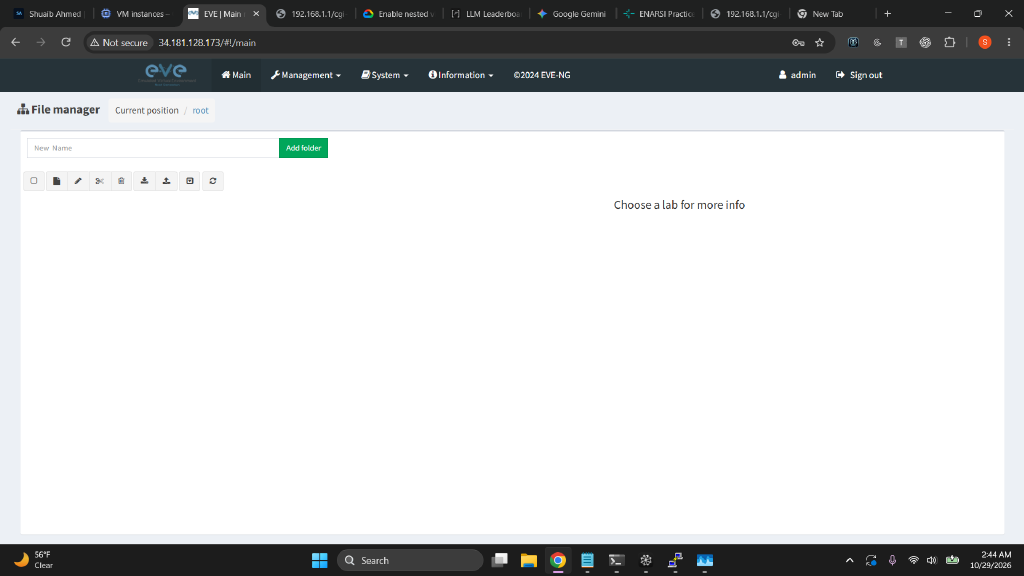The image size is (1024, 576).
Task: Click the speaker volume icon in tray
Action: (x=932, y=560)
